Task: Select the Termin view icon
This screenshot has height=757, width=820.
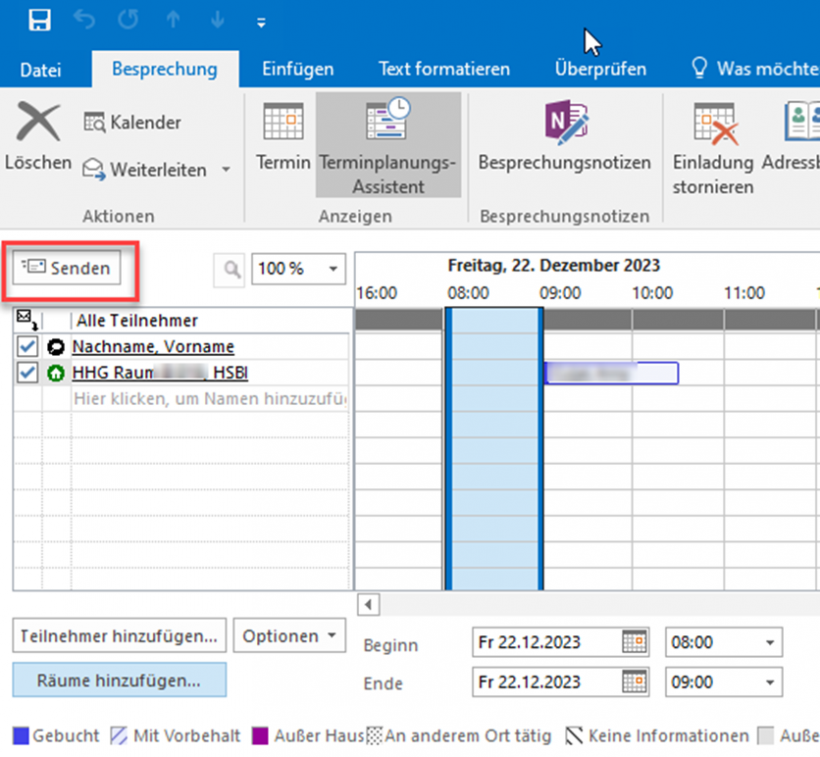Action: click(x=283, y=123)
